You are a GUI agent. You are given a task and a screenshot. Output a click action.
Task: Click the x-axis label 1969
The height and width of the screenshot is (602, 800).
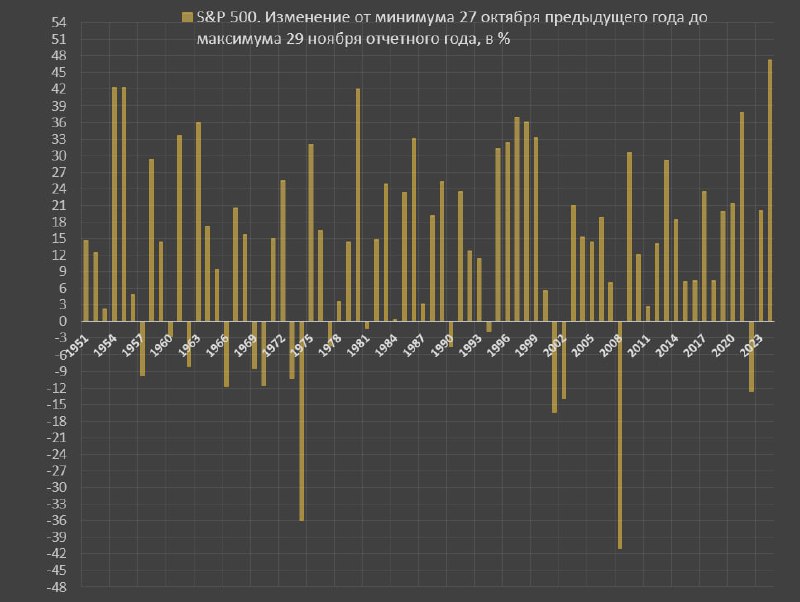tap(246, 346)
